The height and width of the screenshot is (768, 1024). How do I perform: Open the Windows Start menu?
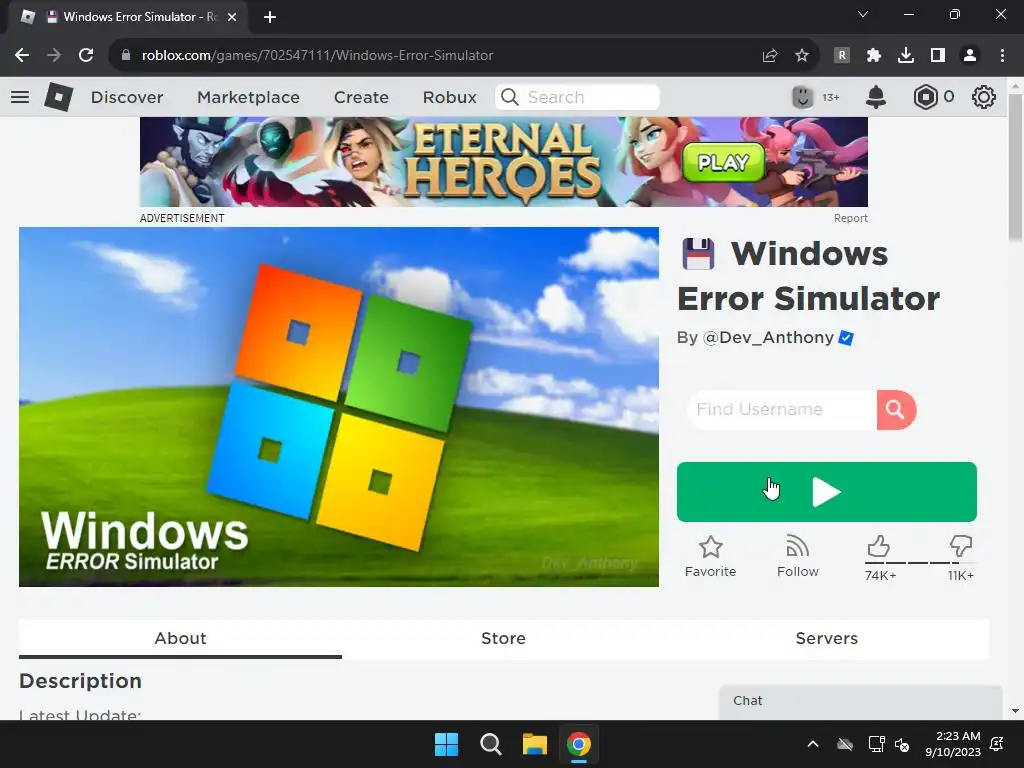447,744
